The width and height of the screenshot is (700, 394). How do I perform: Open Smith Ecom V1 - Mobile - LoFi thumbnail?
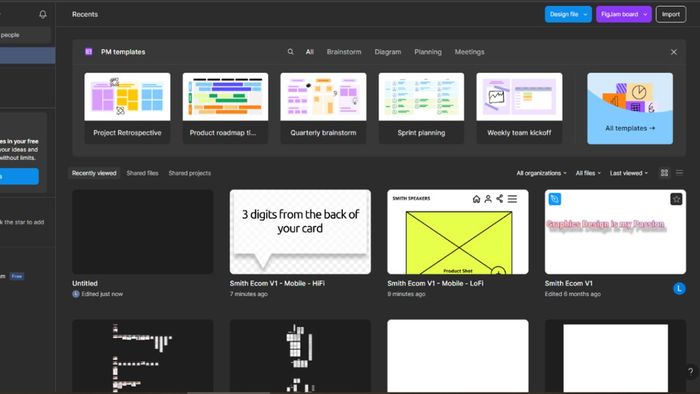pos(458,232)
